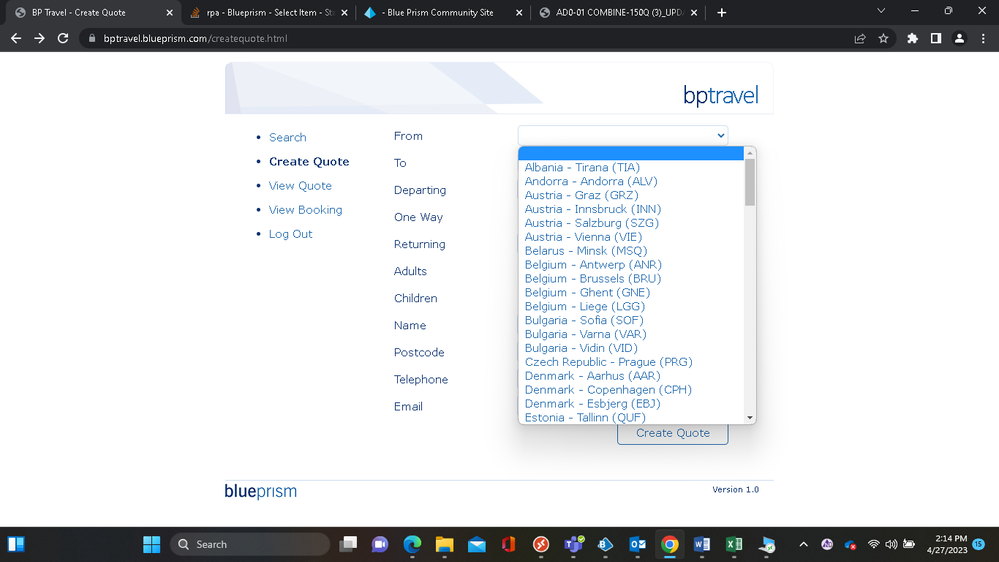Choose Belarus - Minsk (MSQ)
999x562 pixels.
631,250
